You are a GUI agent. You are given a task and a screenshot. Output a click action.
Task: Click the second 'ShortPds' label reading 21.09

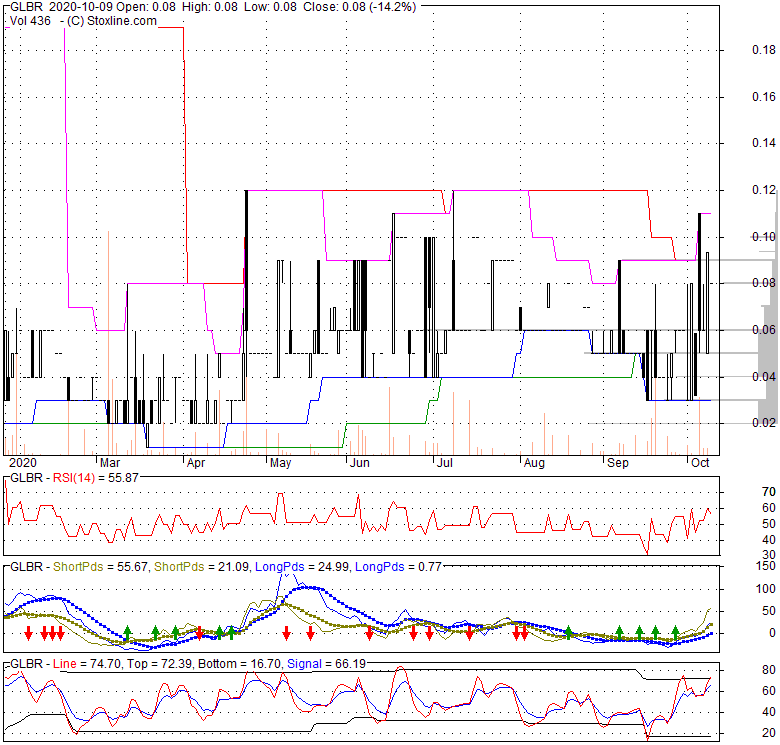point(201,567)
